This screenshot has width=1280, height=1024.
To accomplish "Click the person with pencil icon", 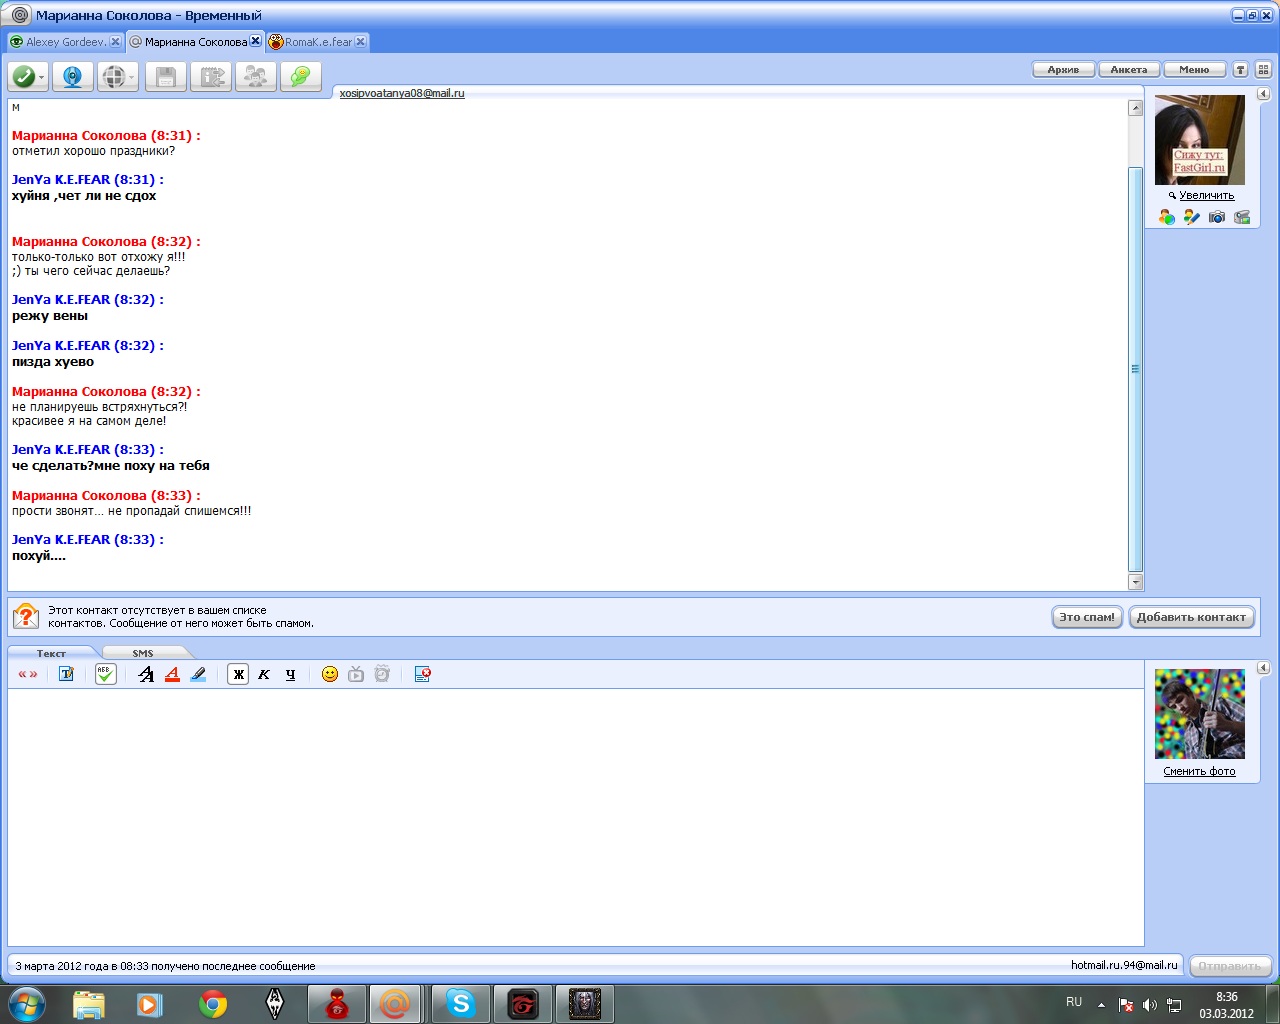I will pos(1192,217).
